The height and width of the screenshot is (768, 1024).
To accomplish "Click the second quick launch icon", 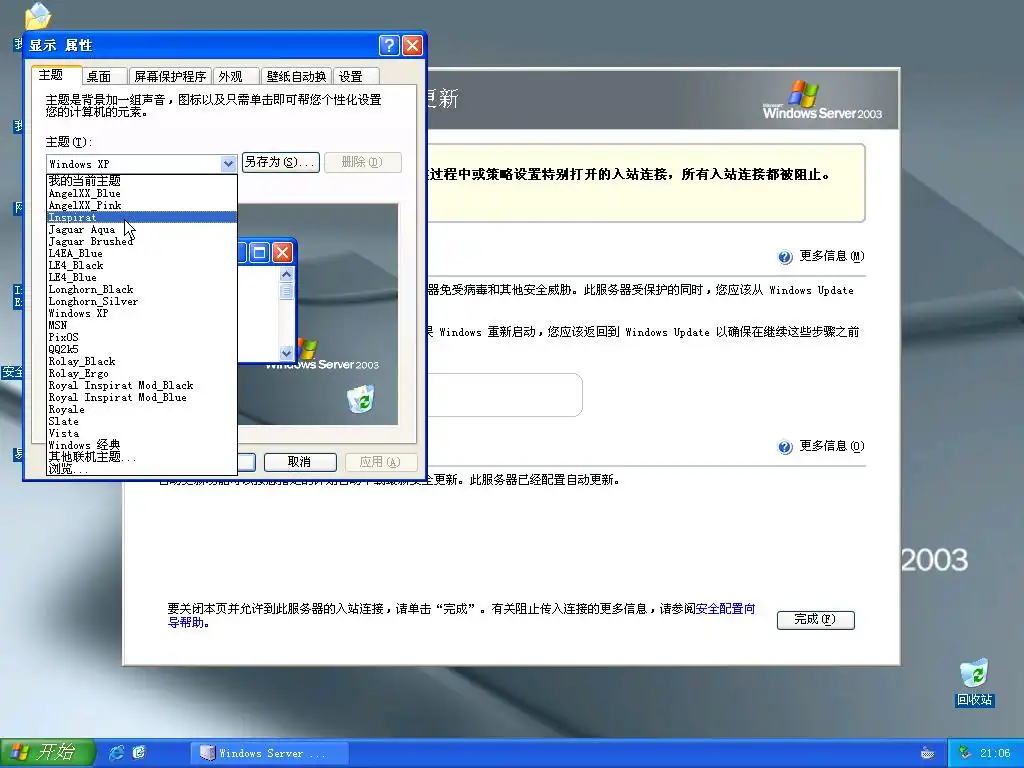I will tap(139, 753).
